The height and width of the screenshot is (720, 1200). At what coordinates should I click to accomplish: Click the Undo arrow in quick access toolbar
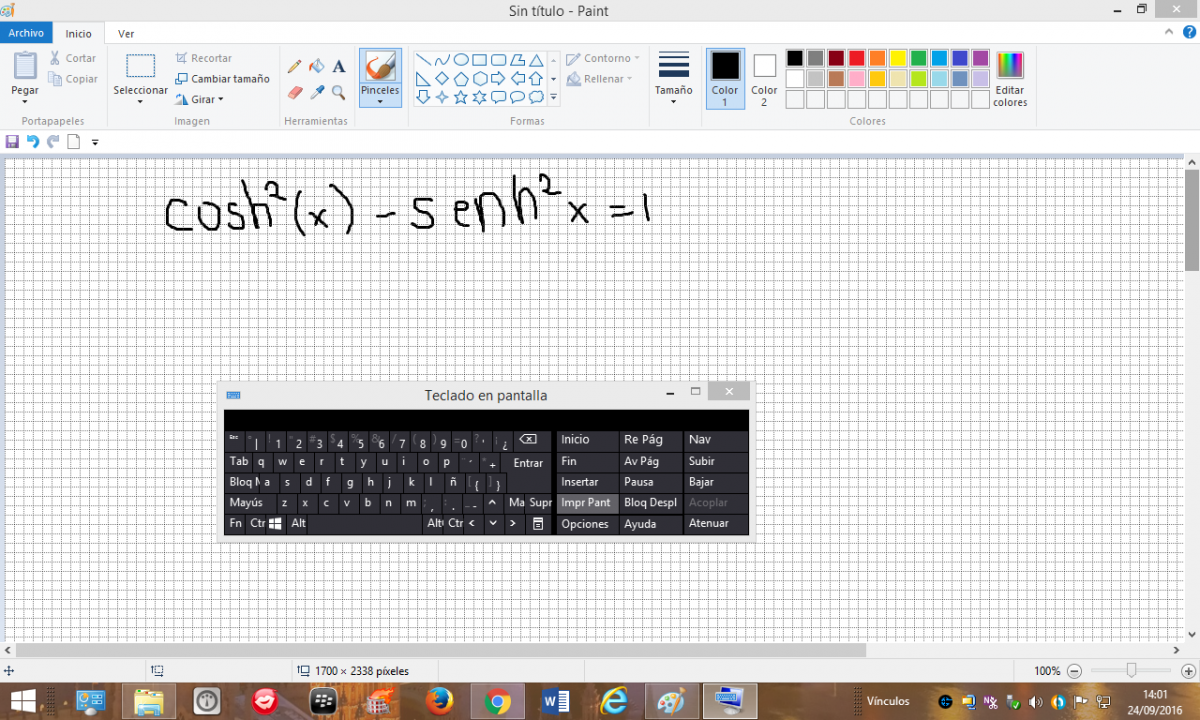tap(33, 142)
